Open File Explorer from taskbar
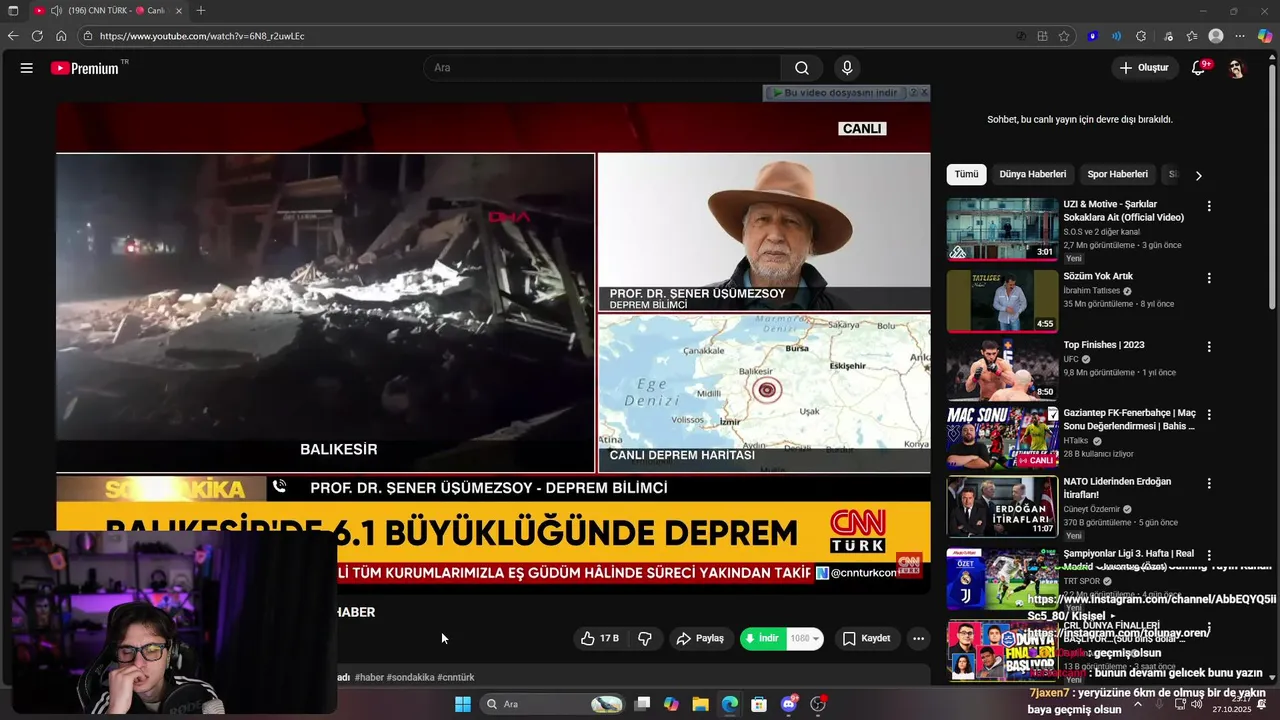 coord(700,704)
